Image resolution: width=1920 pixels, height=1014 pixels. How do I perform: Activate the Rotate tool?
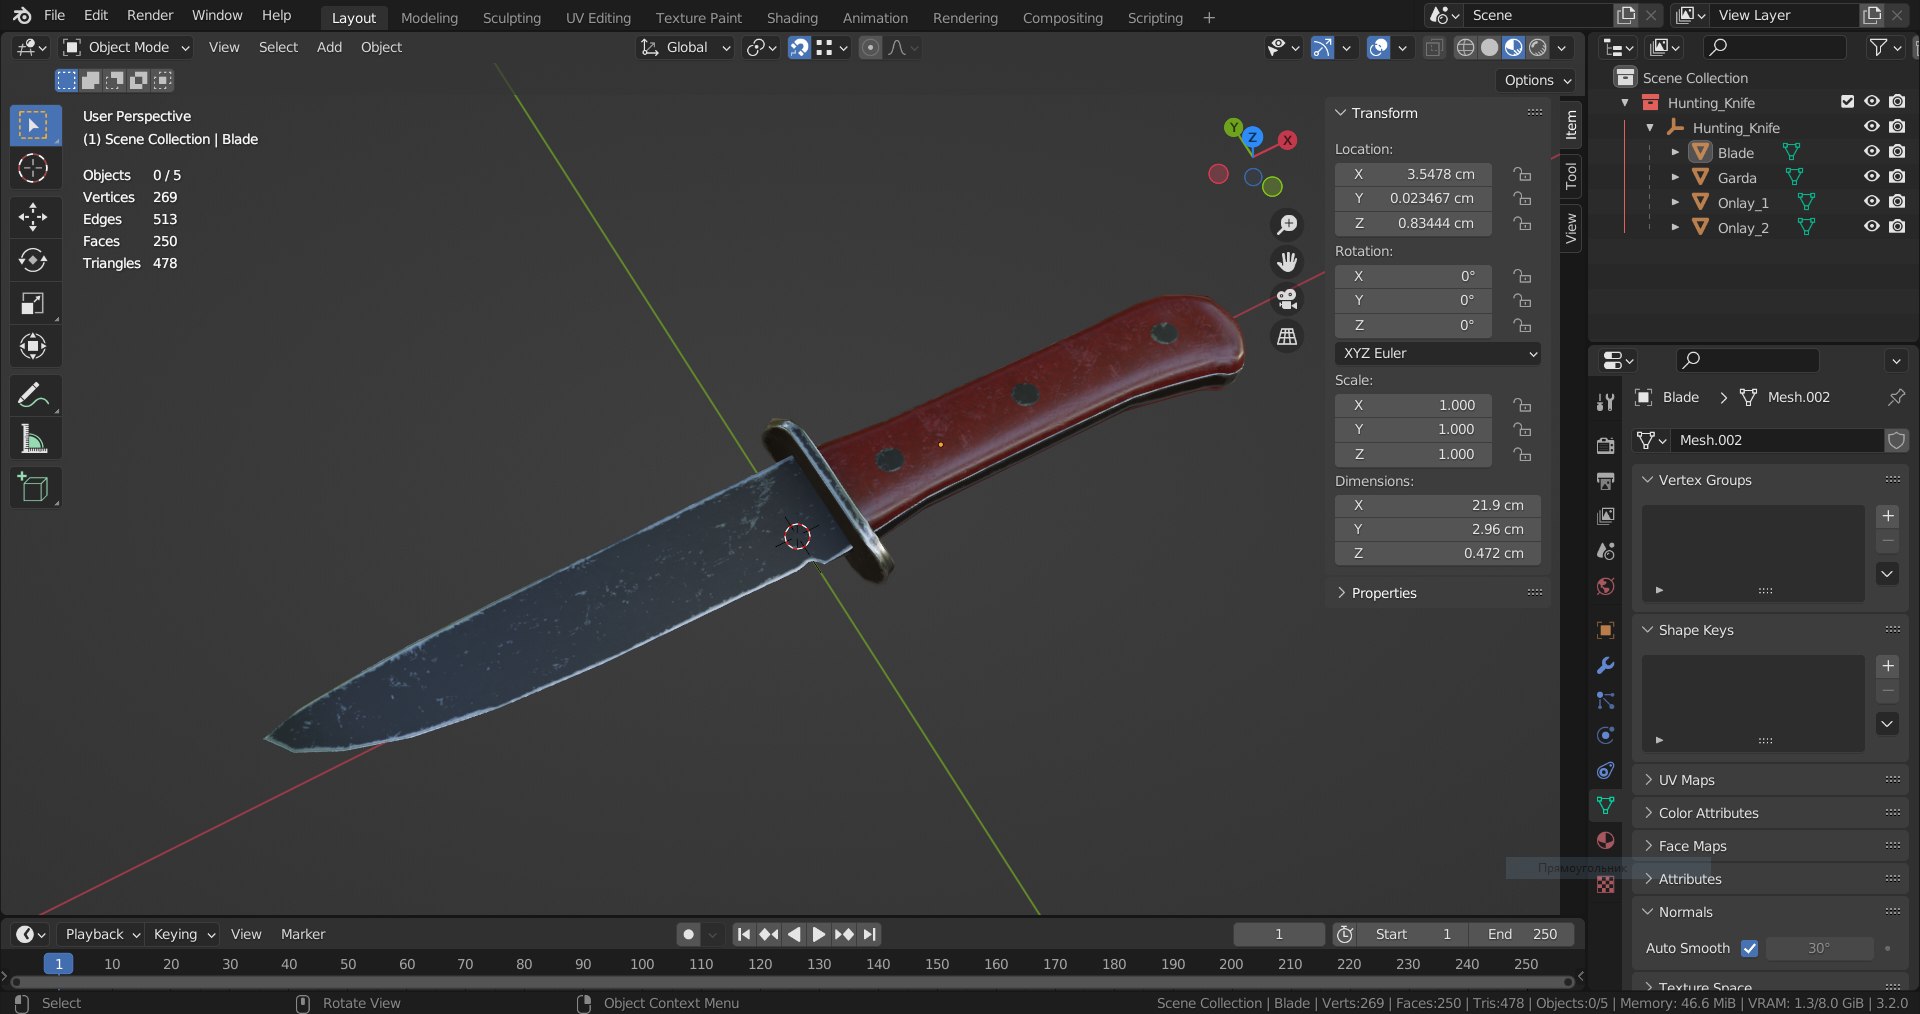click(x=33, y=260)
